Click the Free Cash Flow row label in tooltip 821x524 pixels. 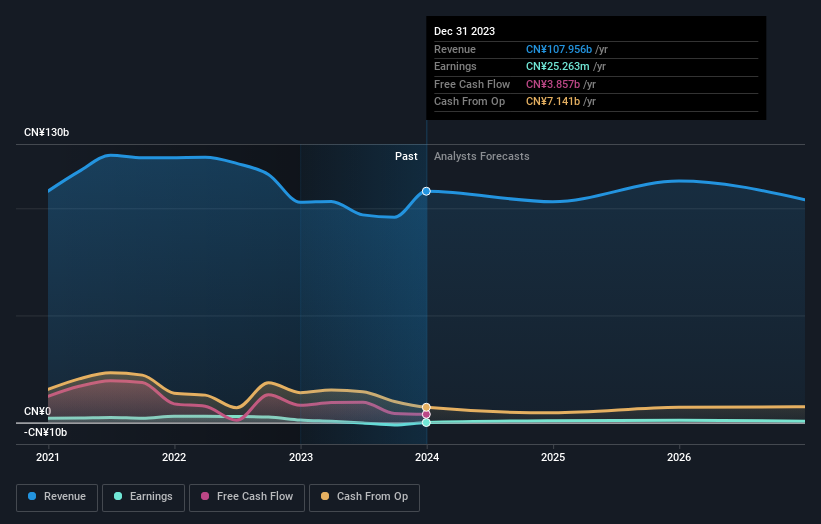point(472,84)
